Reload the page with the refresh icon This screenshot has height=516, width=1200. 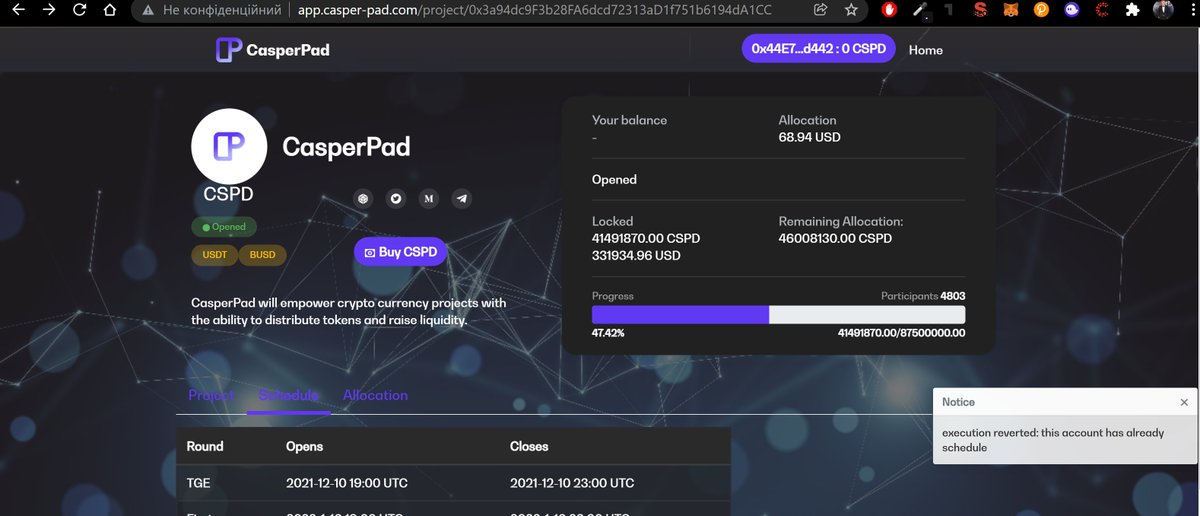pyautogui.click(x=79, y=11)
